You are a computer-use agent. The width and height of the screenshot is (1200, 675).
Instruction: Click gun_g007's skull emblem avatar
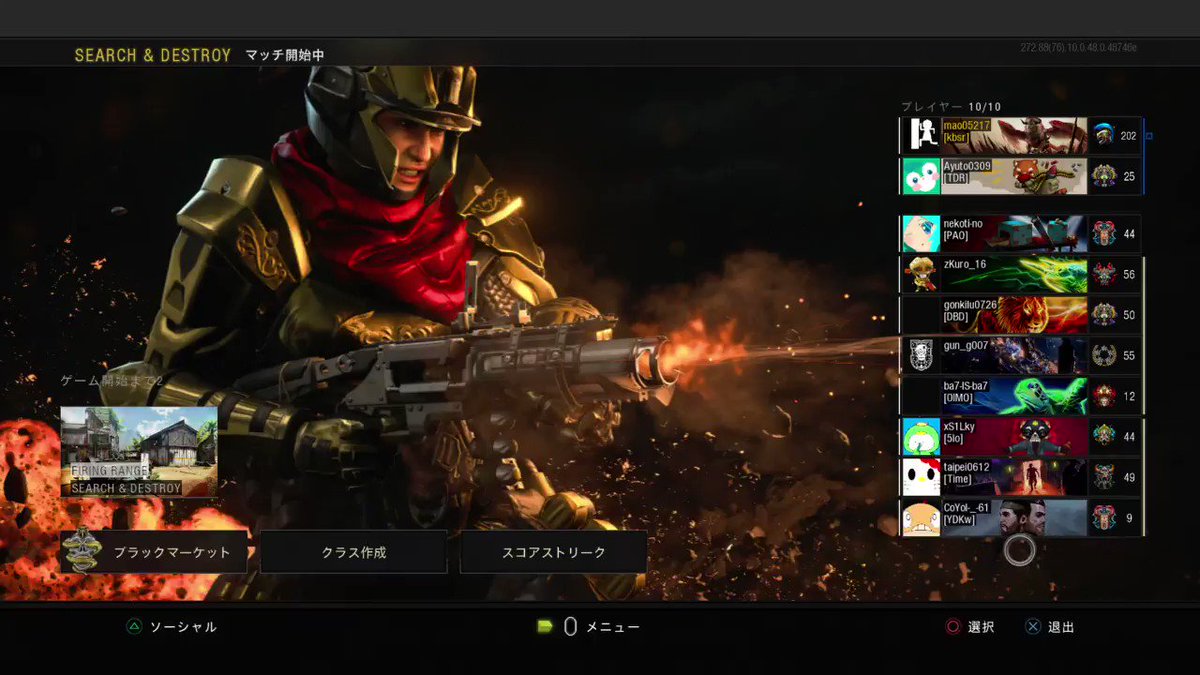(x=921, y=355)
